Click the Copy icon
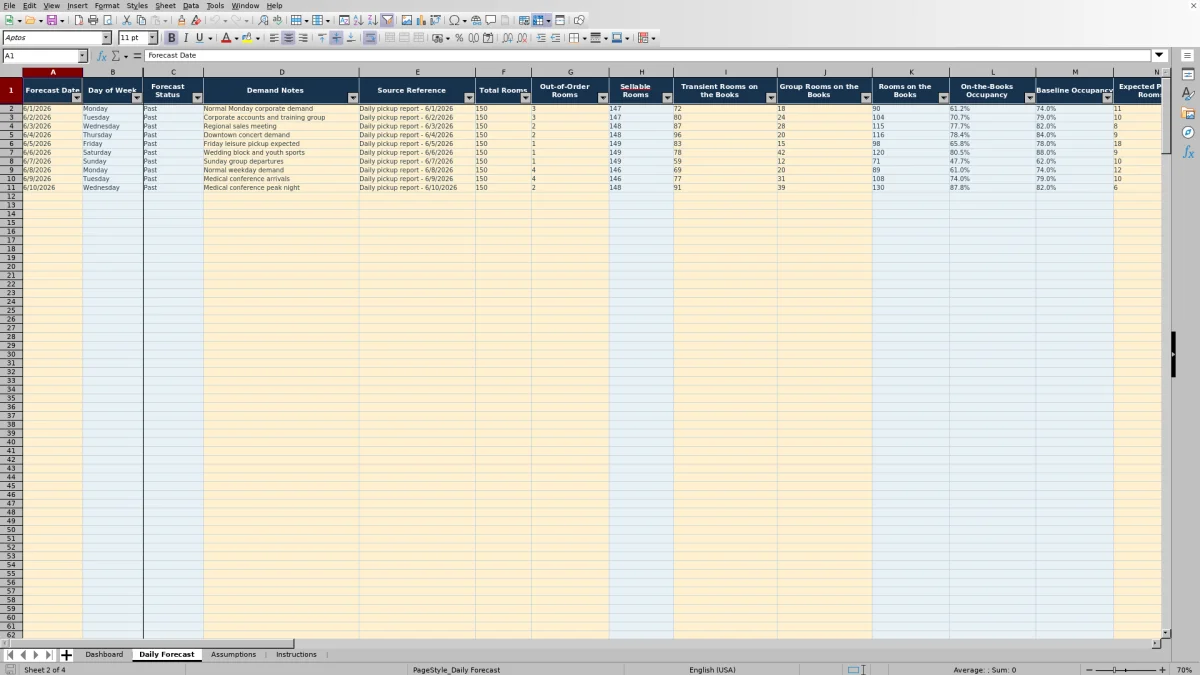 click(x=141, y=20)
